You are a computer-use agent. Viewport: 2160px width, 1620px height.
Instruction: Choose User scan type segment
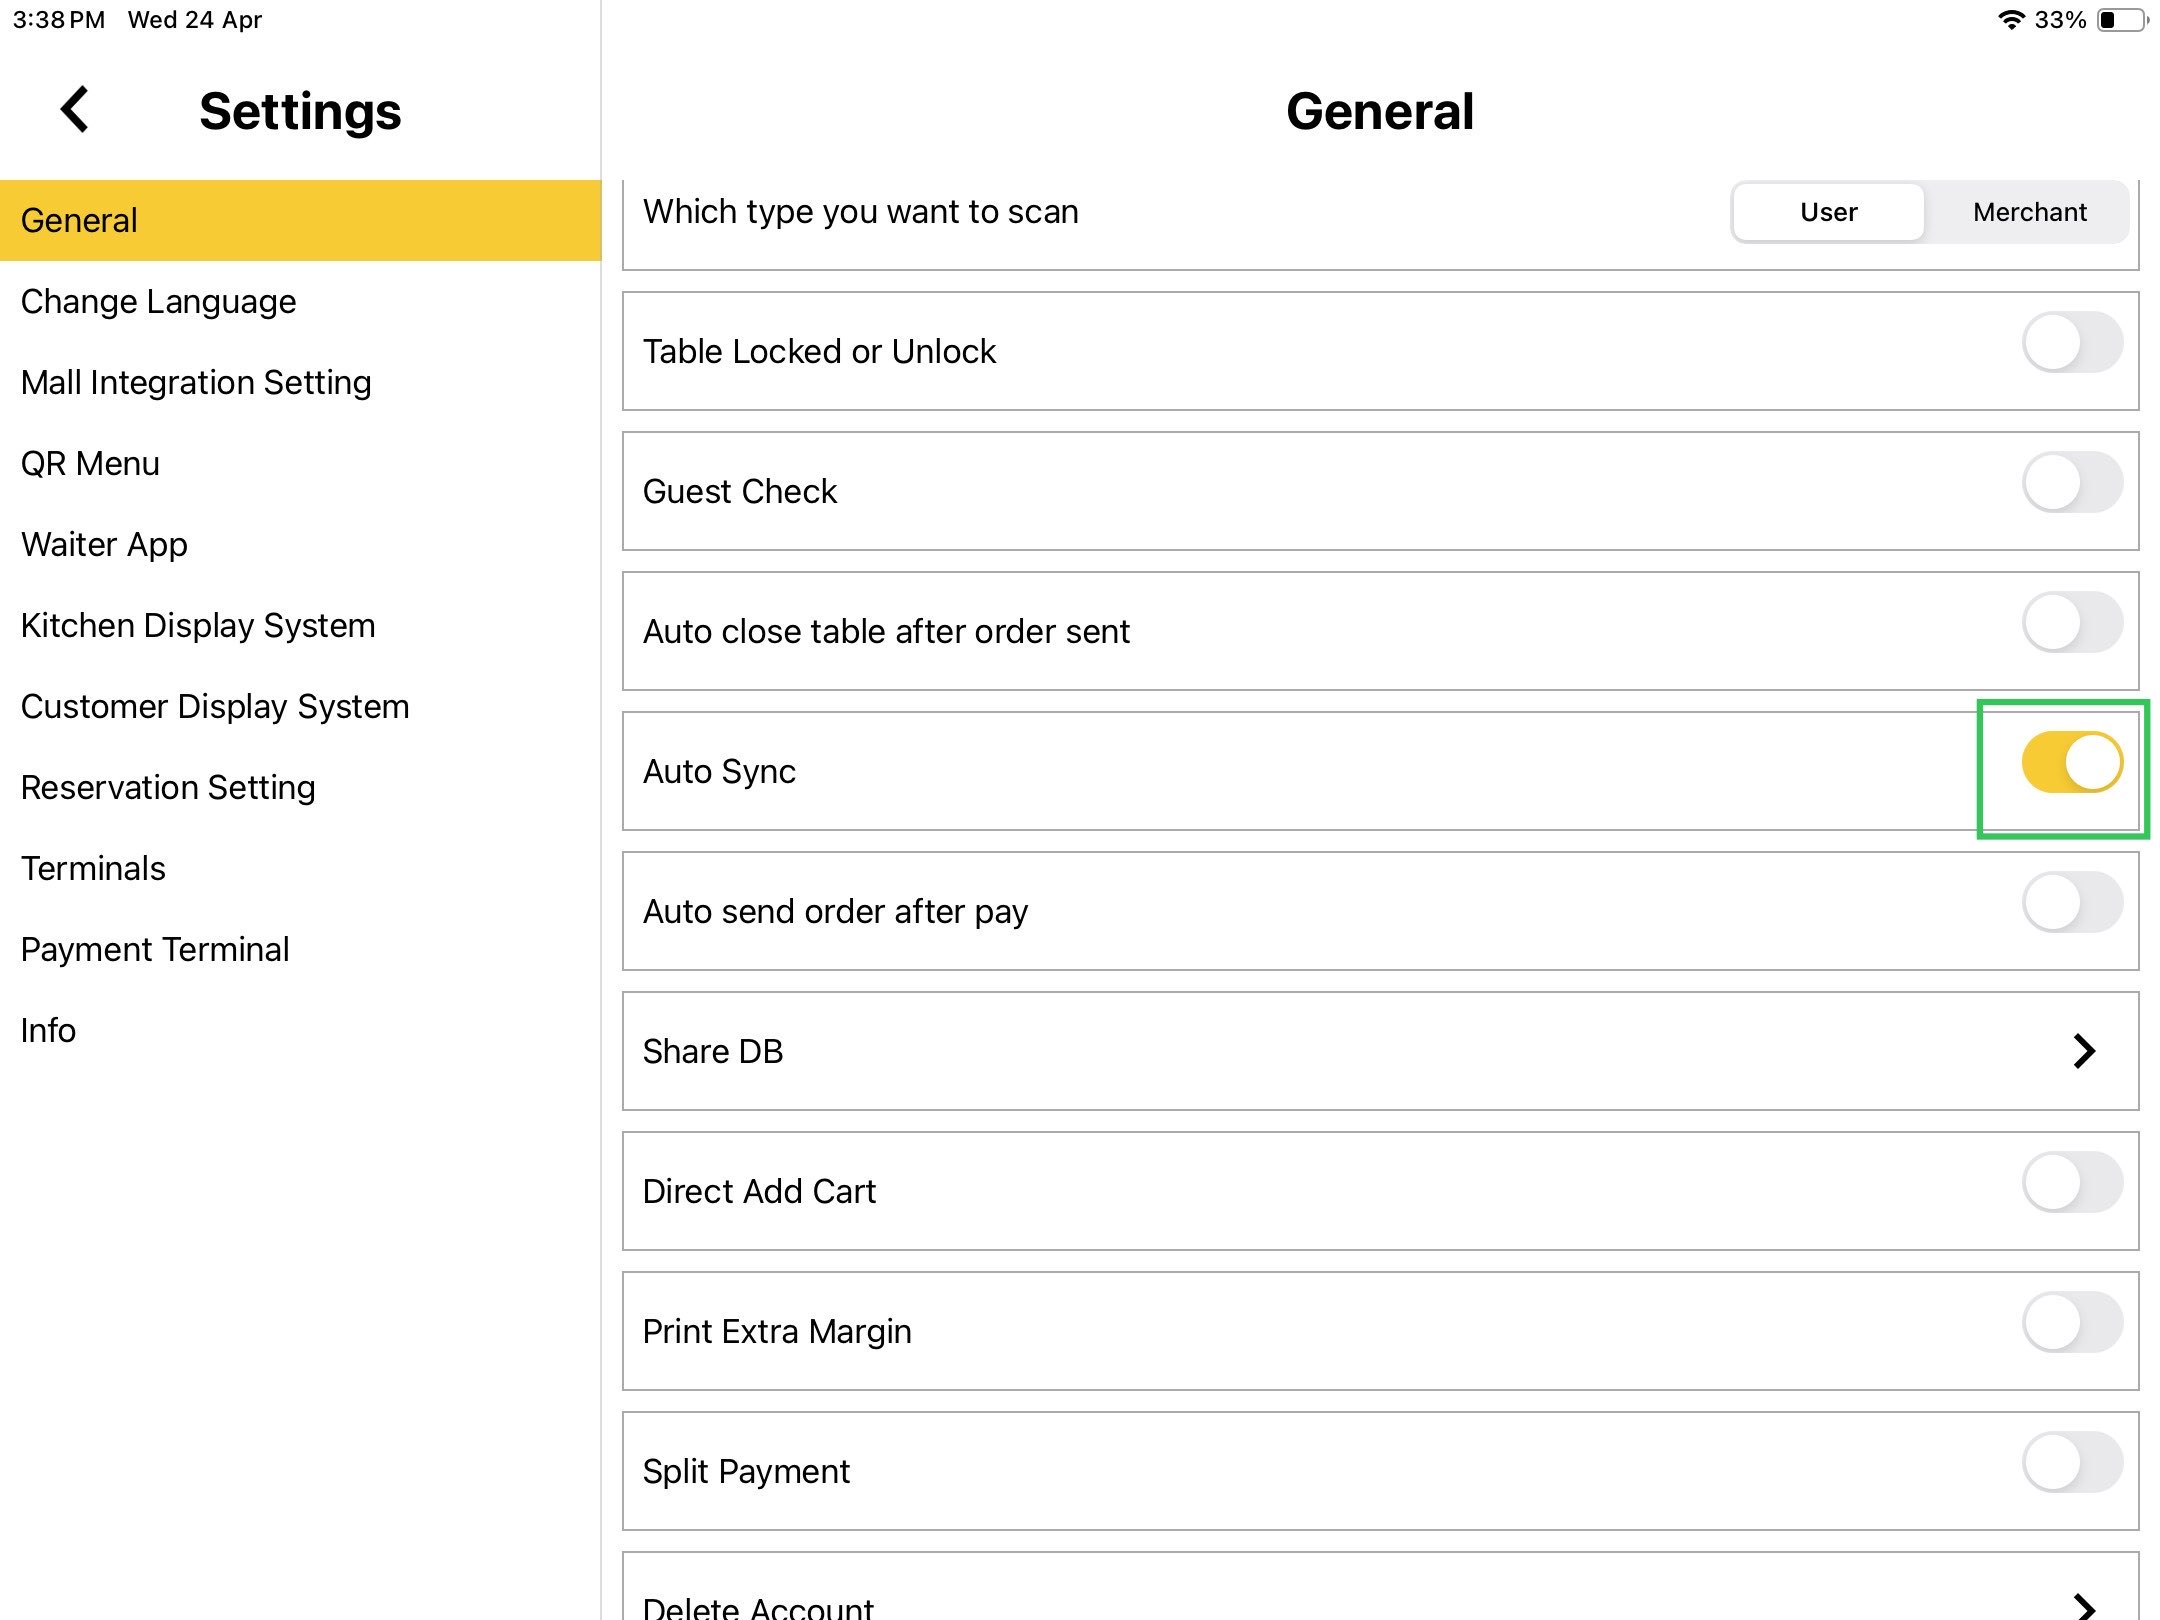(x=1828, y=212)
